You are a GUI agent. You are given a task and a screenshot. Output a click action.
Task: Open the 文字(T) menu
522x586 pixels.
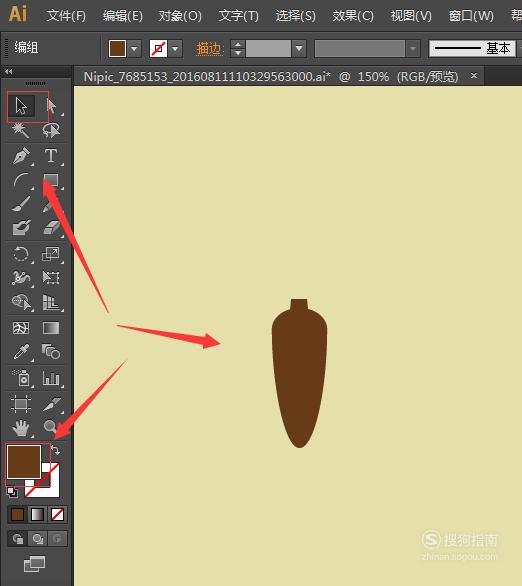[238, 16]
